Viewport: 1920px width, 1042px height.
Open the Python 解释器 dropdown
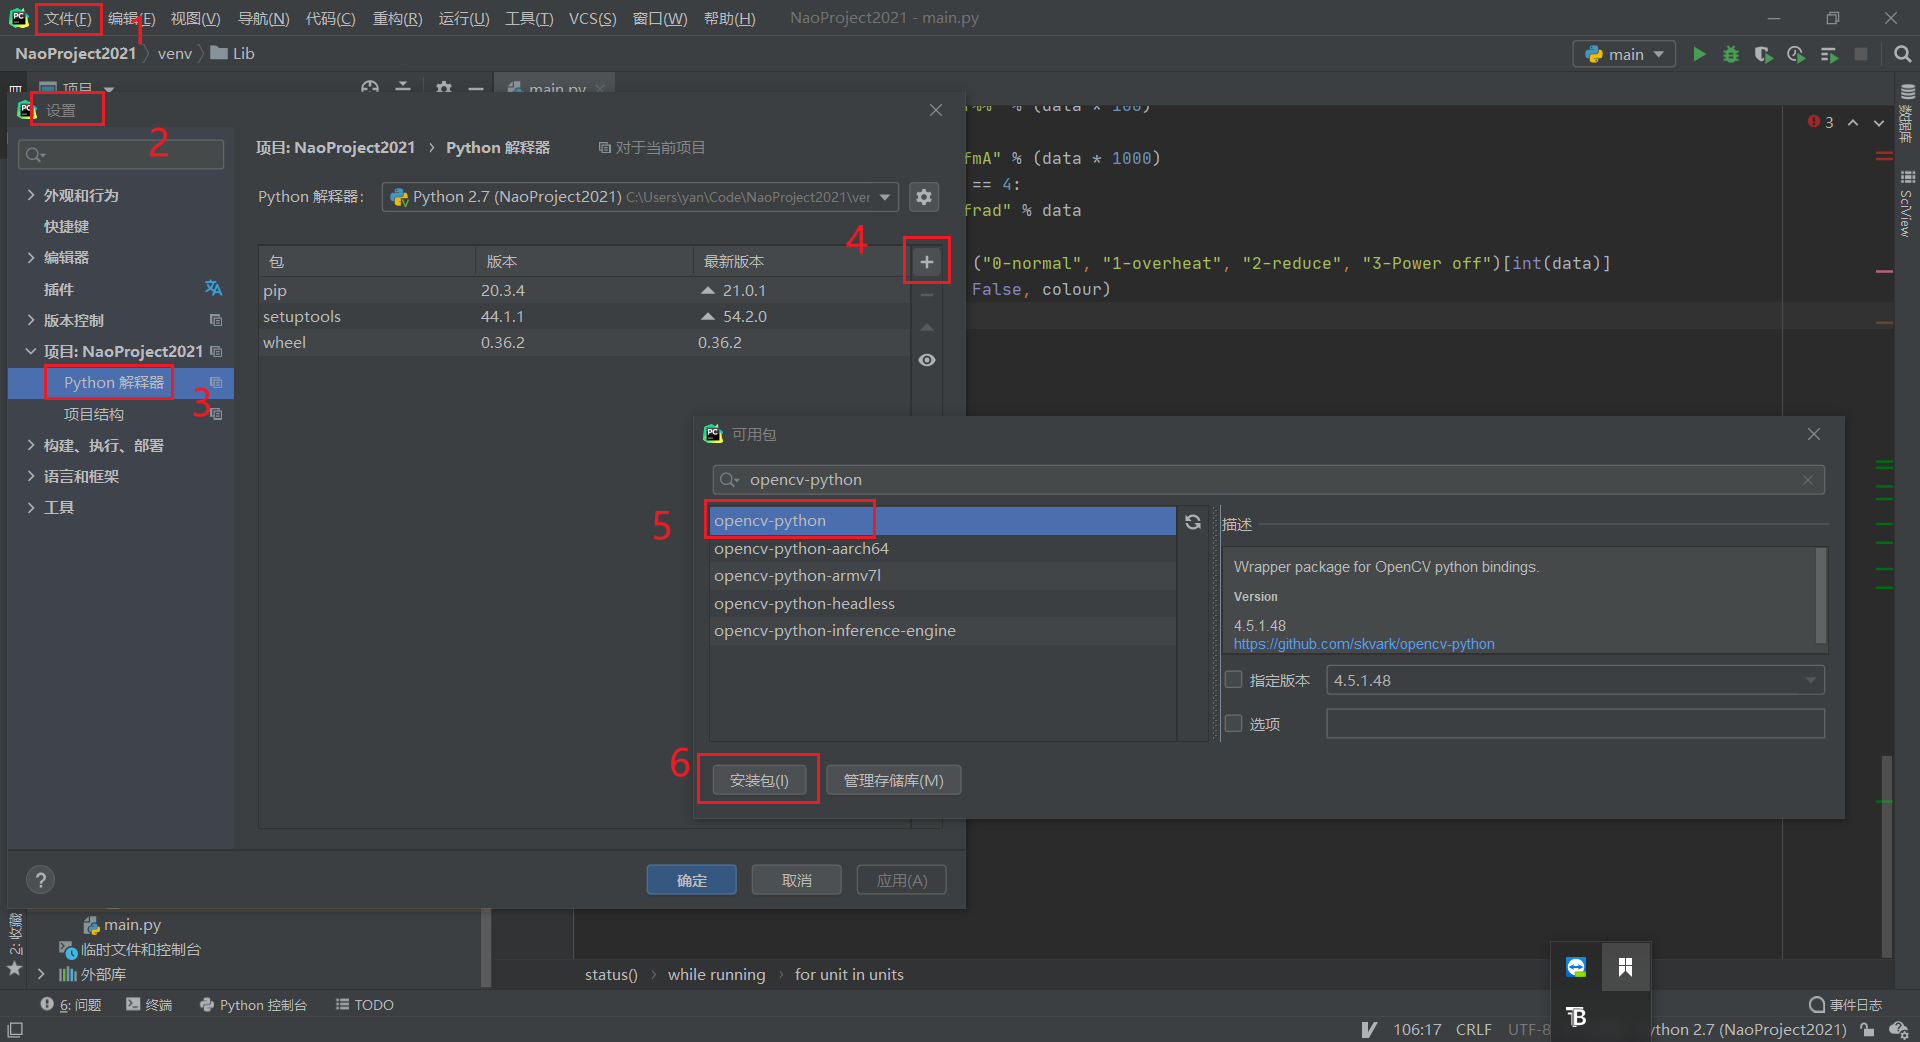(x=640, y=197)
